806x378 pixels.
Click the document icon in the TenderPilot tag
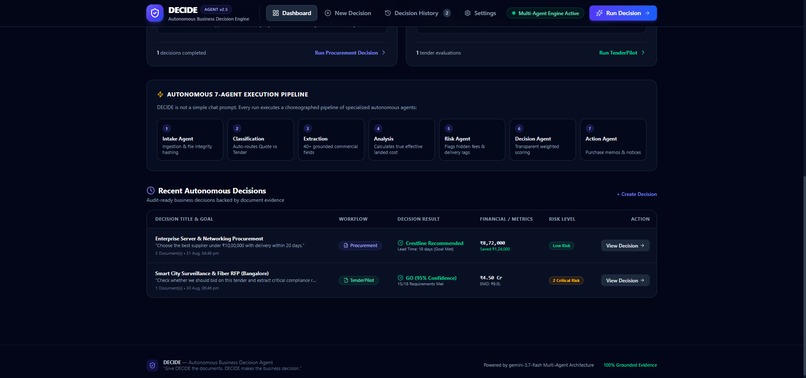point(346,281)
